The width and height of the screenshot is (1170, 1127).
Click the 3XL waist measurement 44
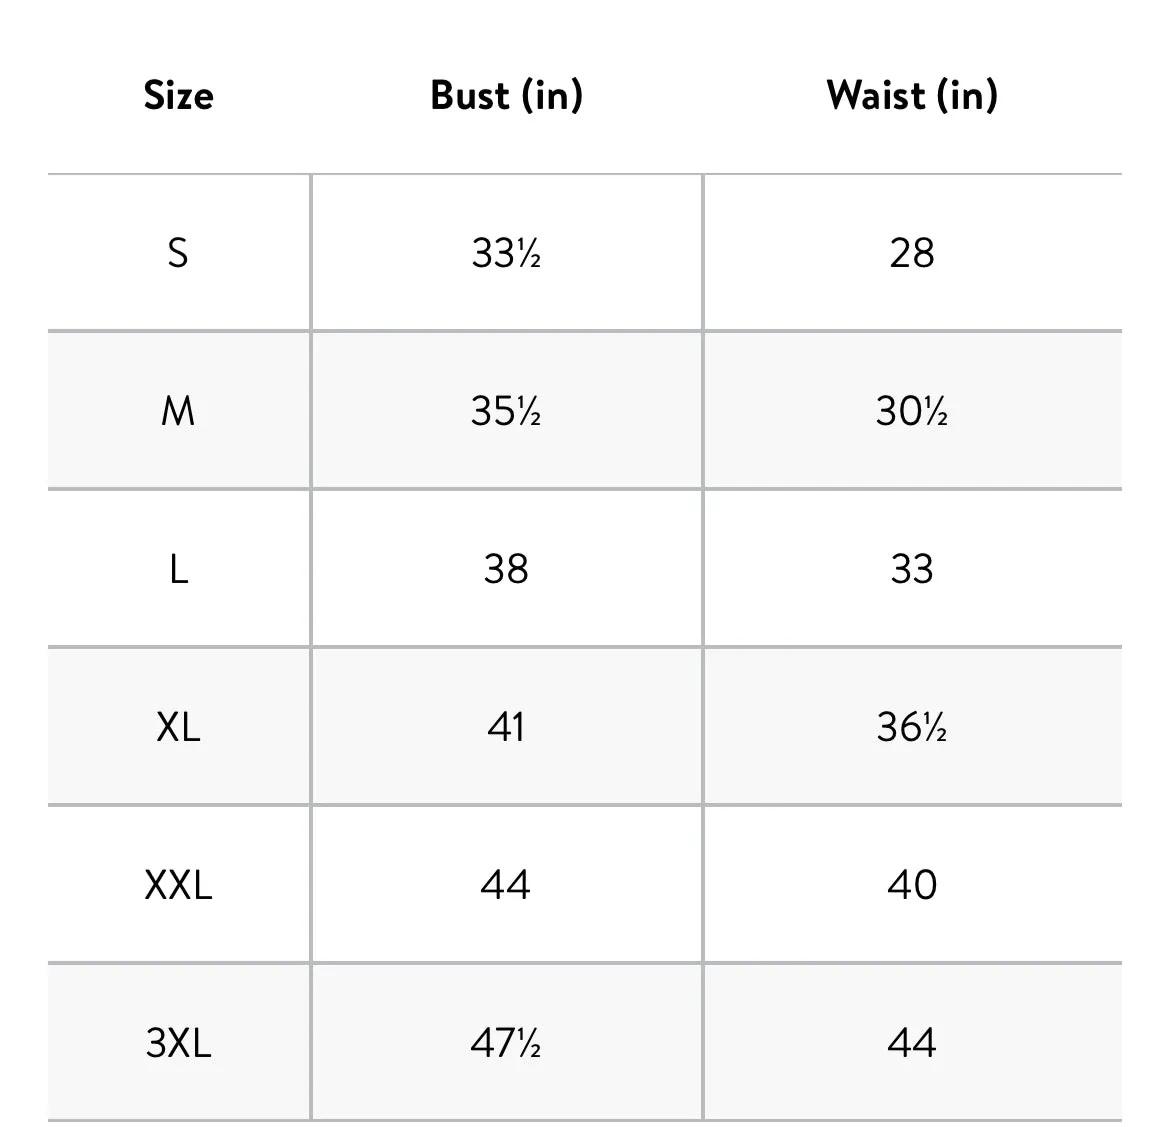(912, 1043)
